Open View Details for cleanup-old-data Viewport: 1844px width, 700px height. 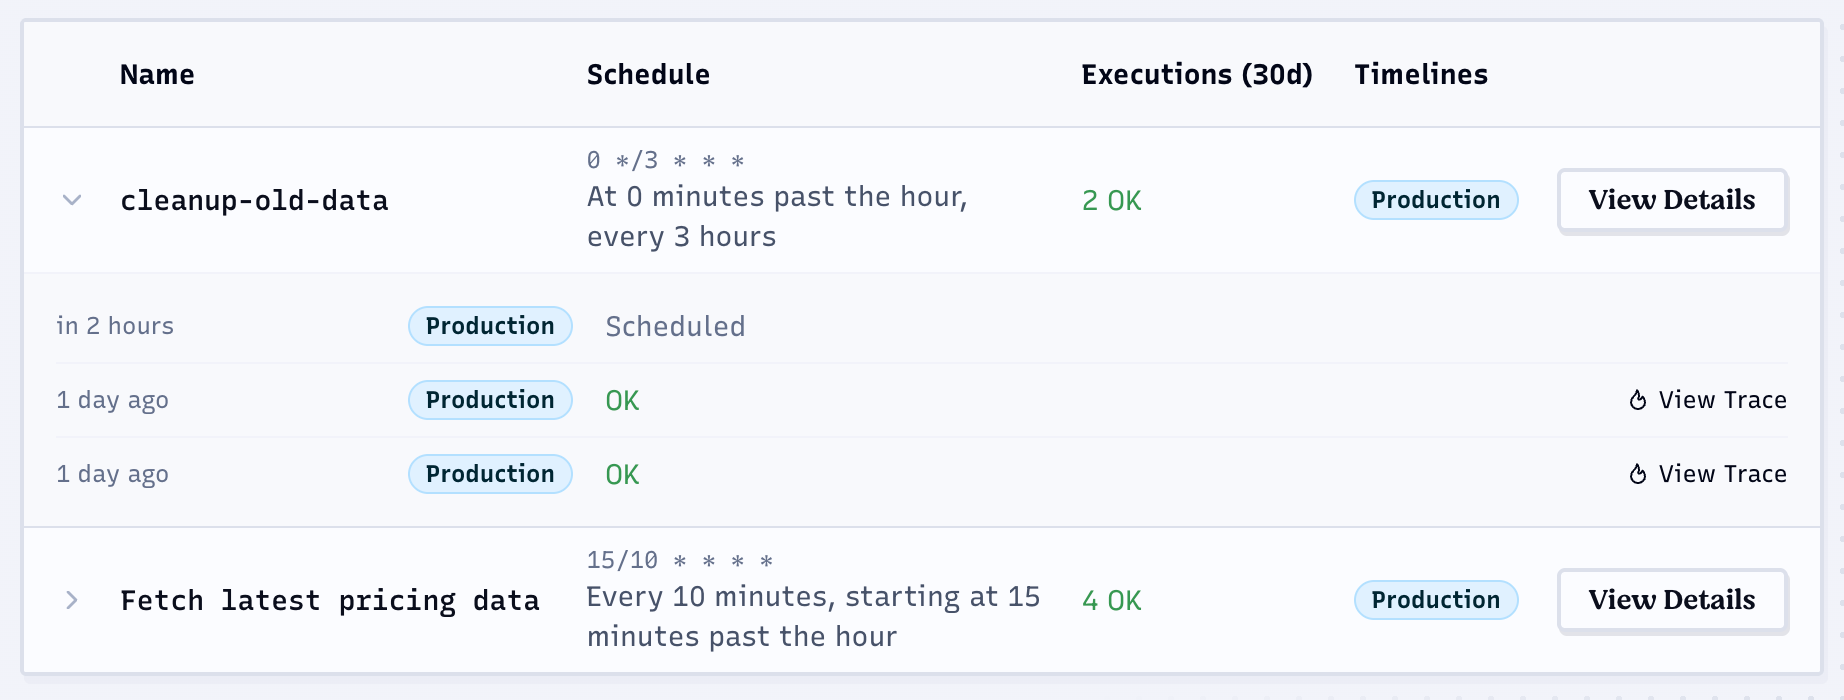click(1672, 200)
